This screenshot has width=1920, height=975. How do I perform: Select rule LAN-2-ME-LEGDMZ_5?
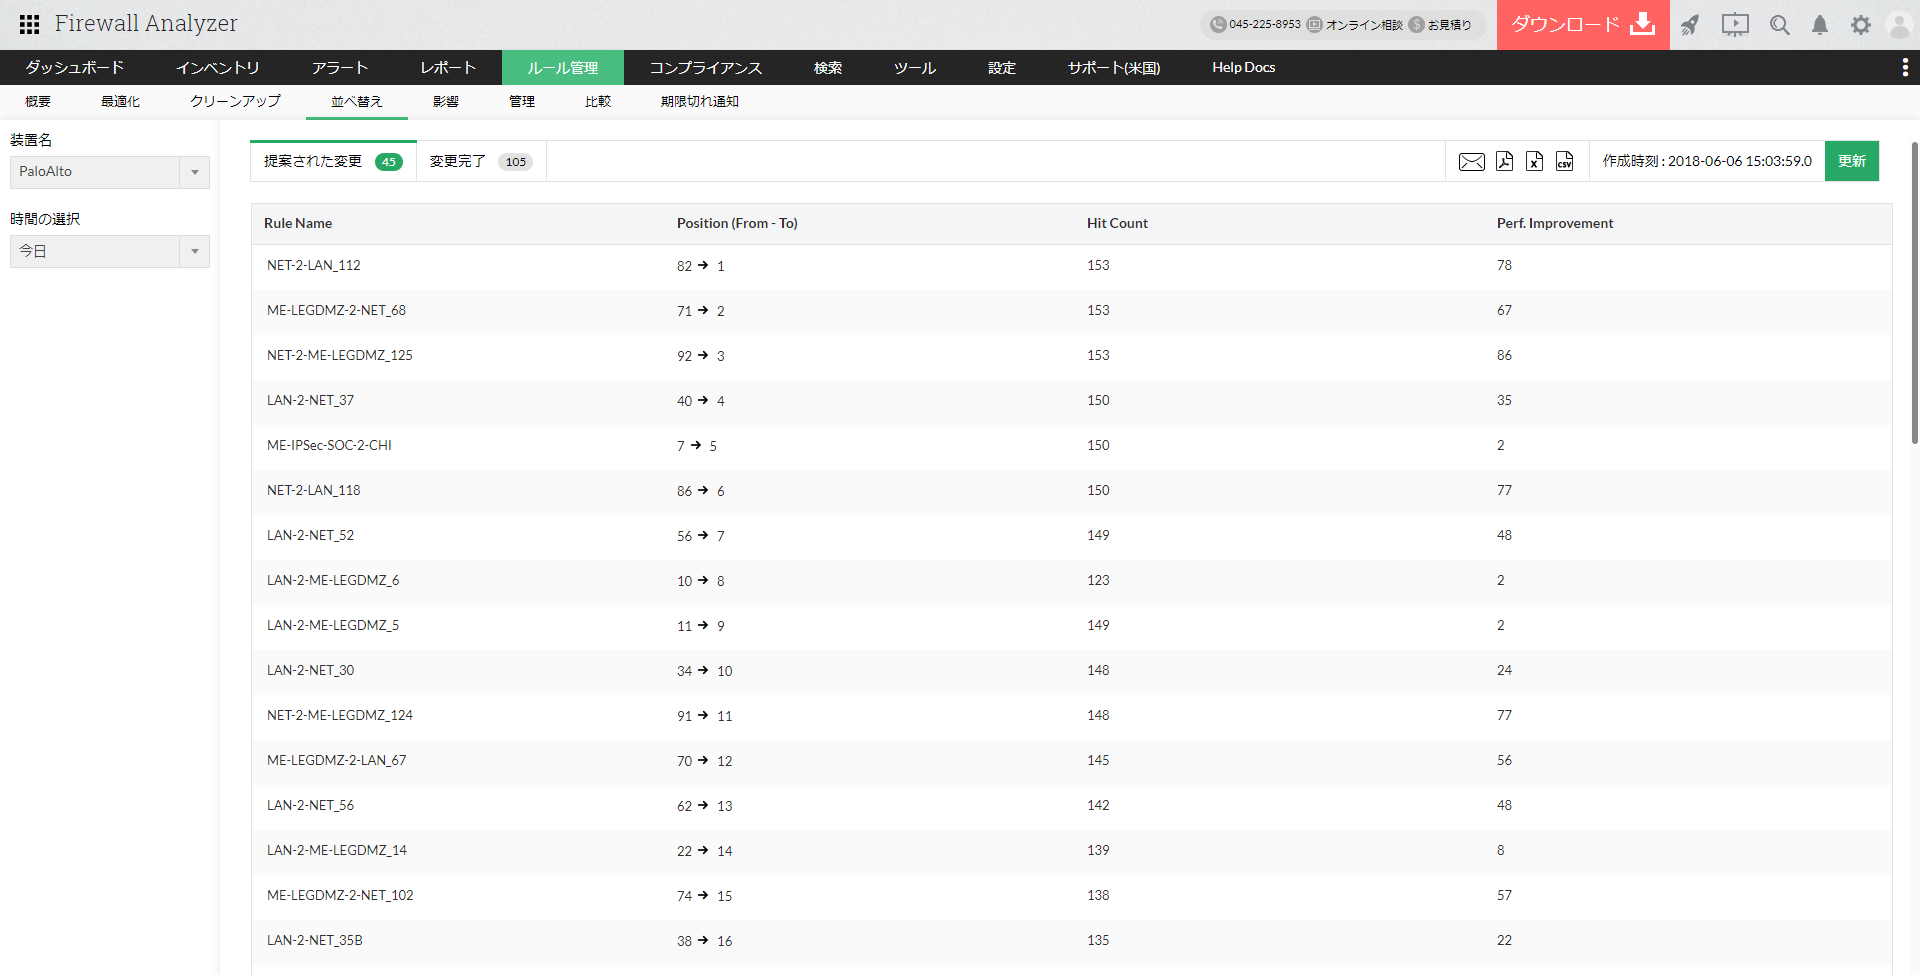(333, 625)
